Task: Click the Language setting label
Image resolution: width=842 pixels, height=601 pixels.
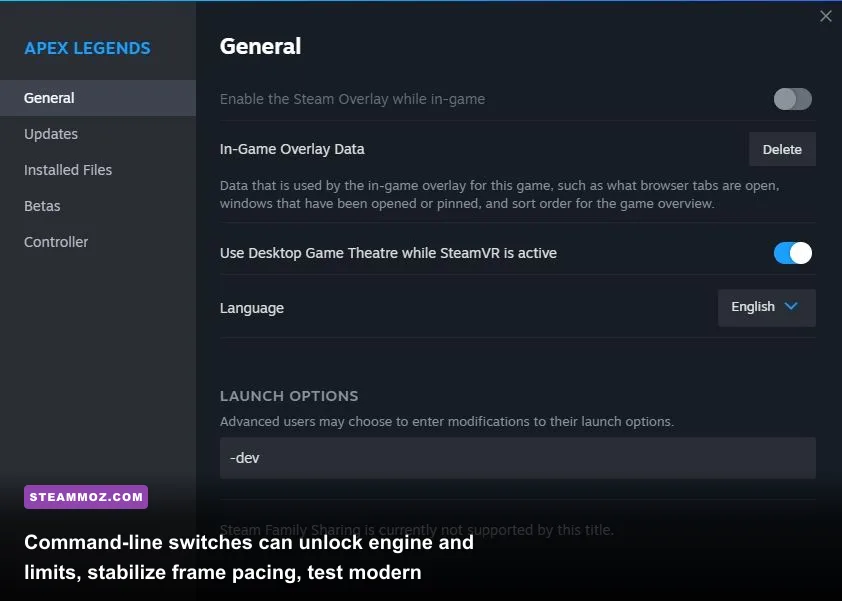Action: (x=252, y=308)
